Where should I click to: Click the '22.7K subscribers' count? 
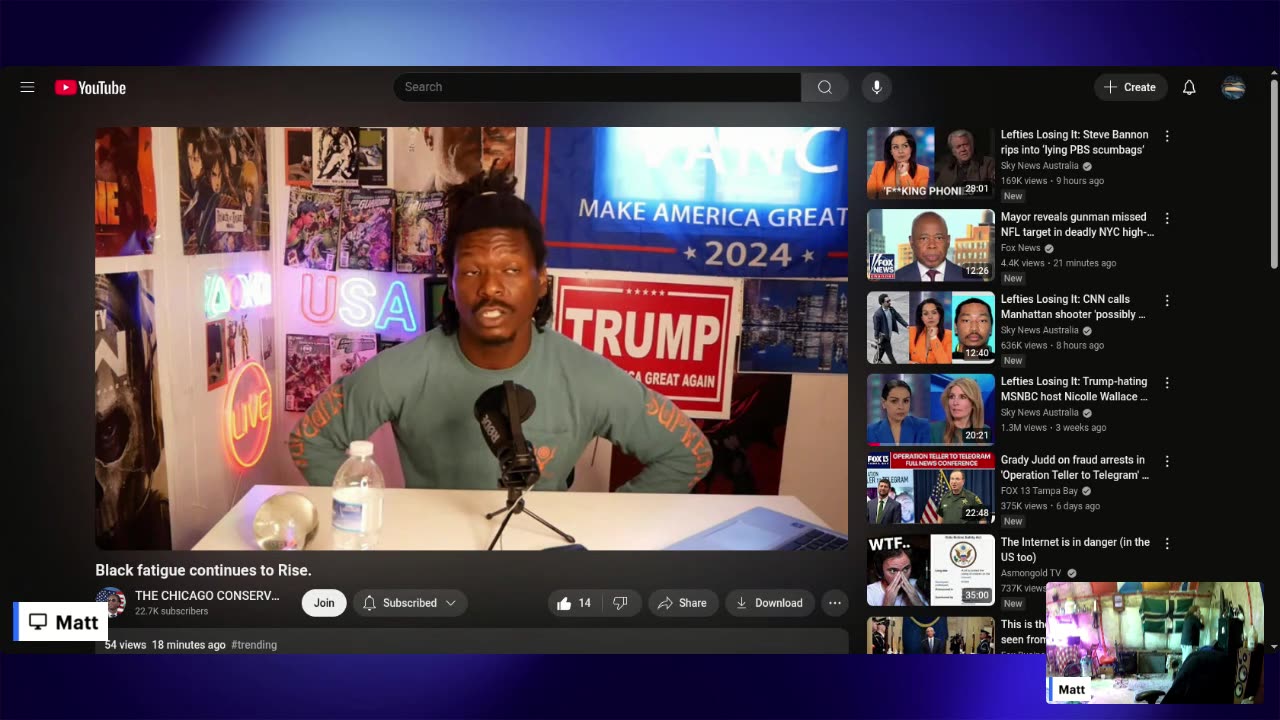click(x=172, y=611)
